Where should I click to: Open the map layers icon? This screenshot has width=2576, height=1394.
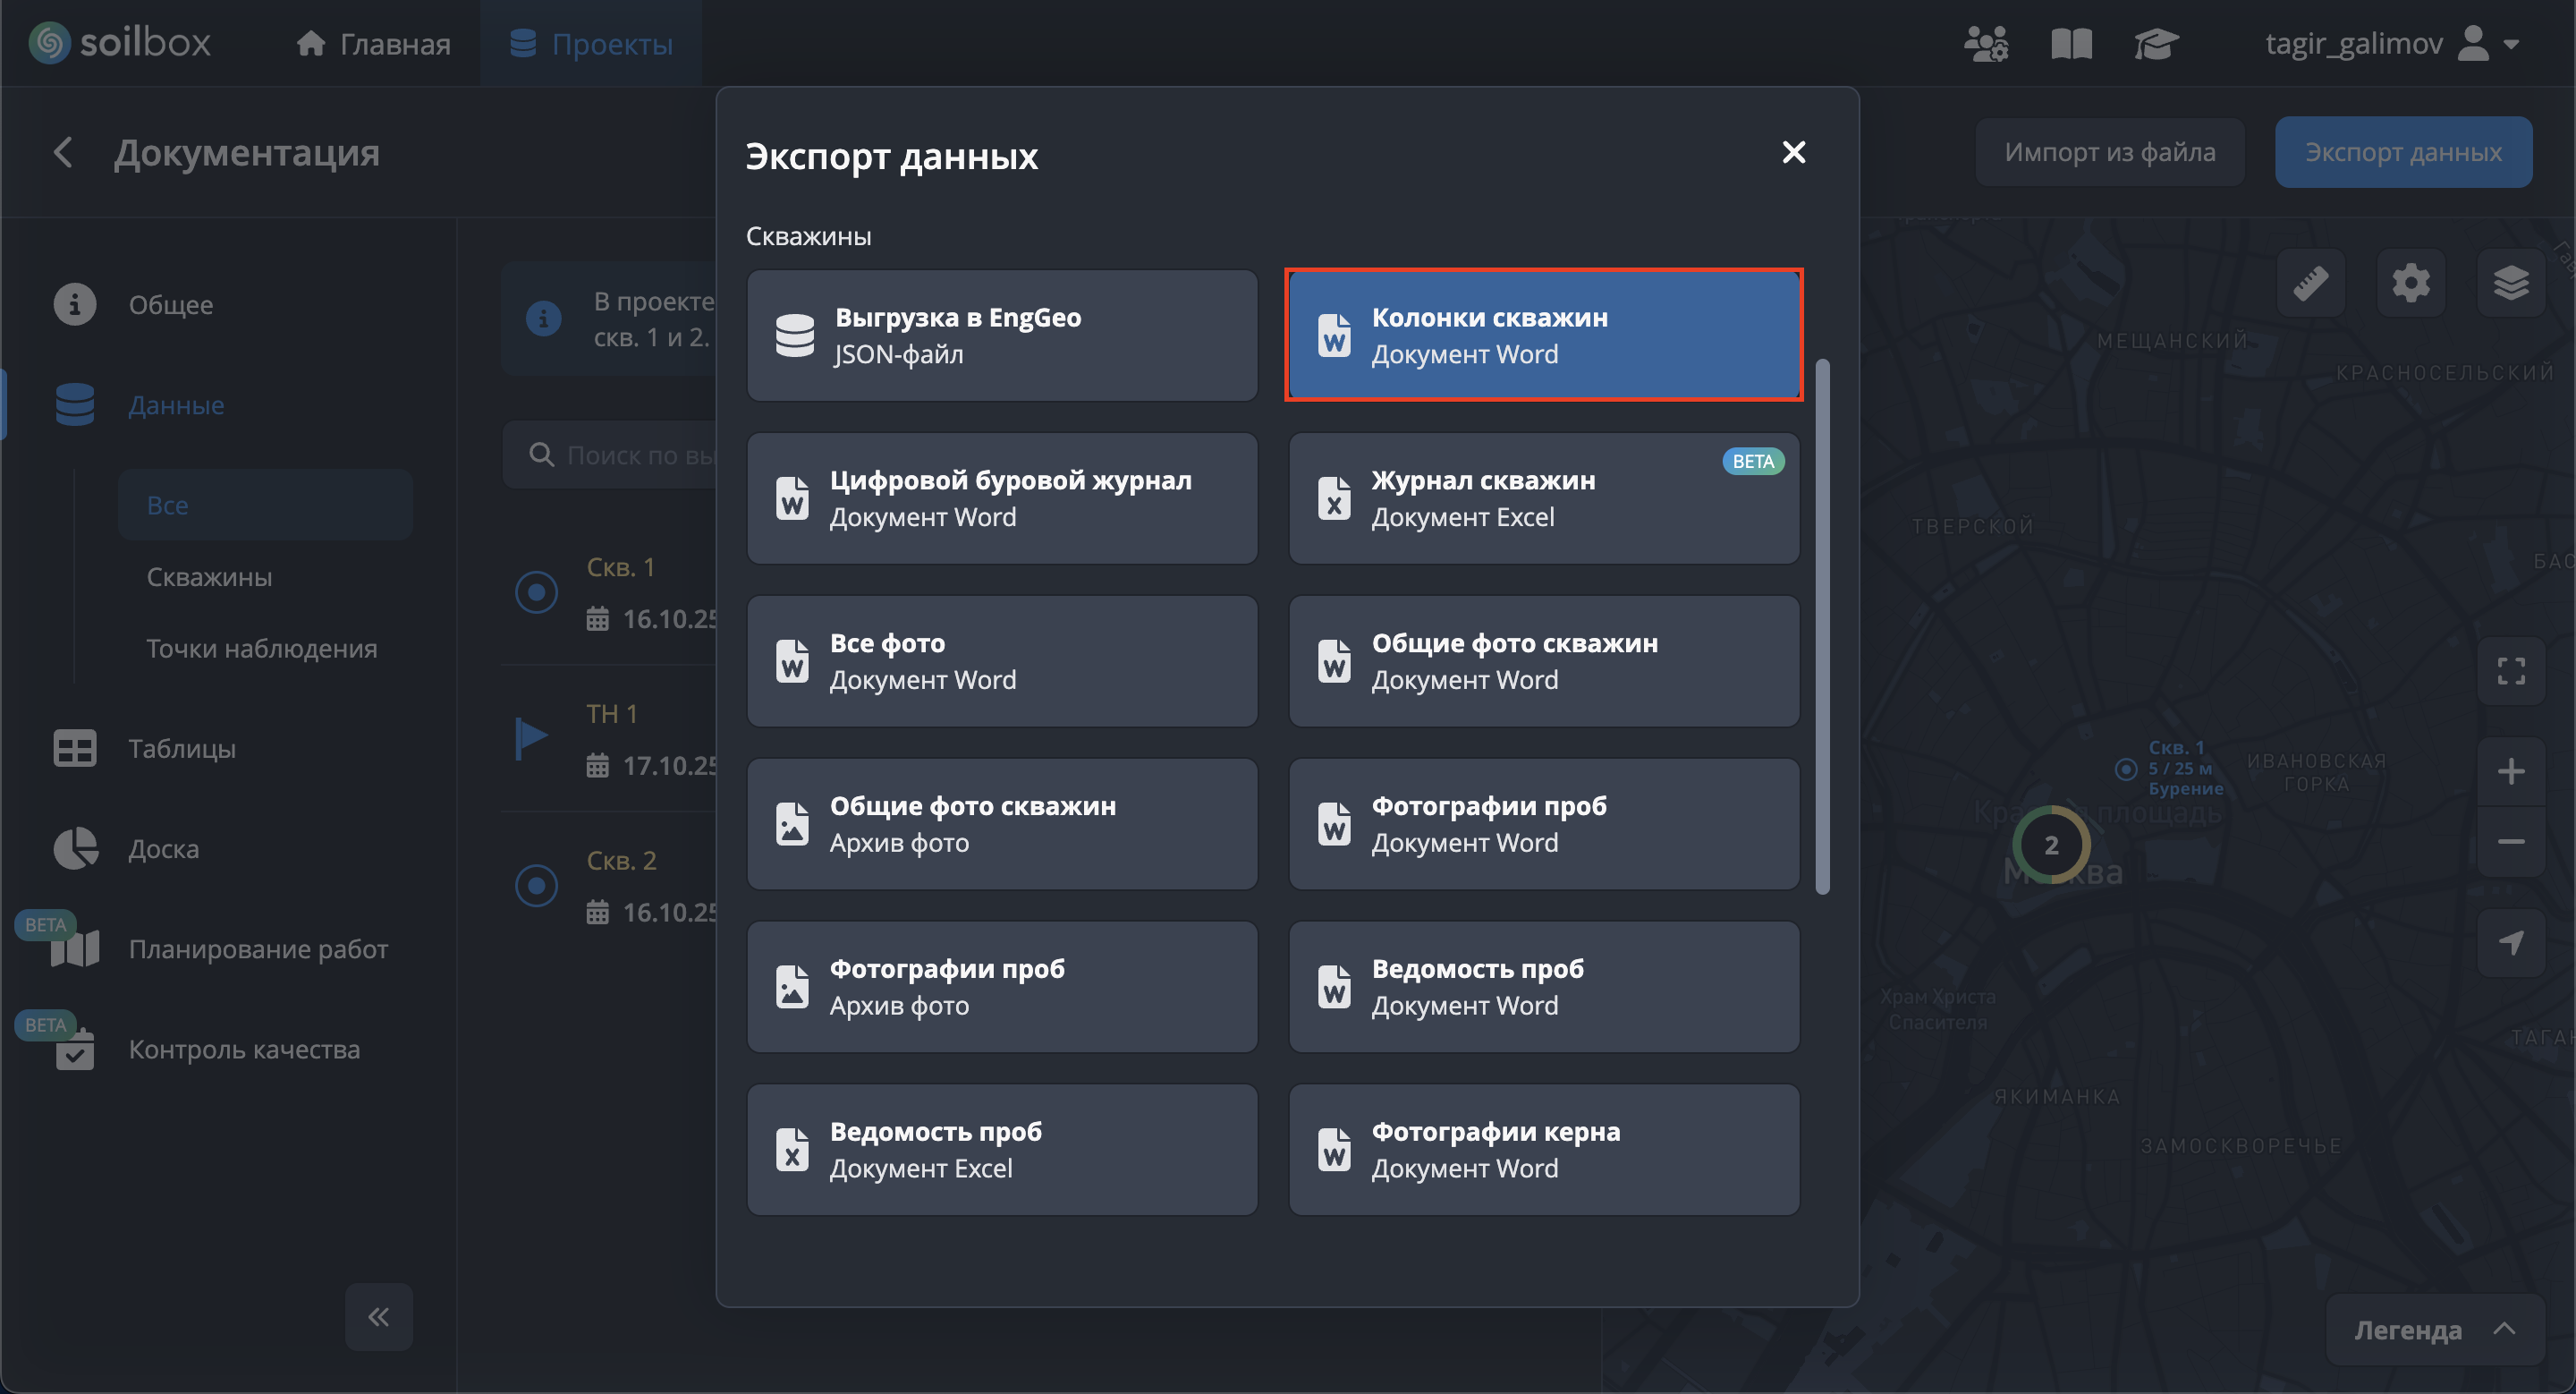pos(2510,283)
